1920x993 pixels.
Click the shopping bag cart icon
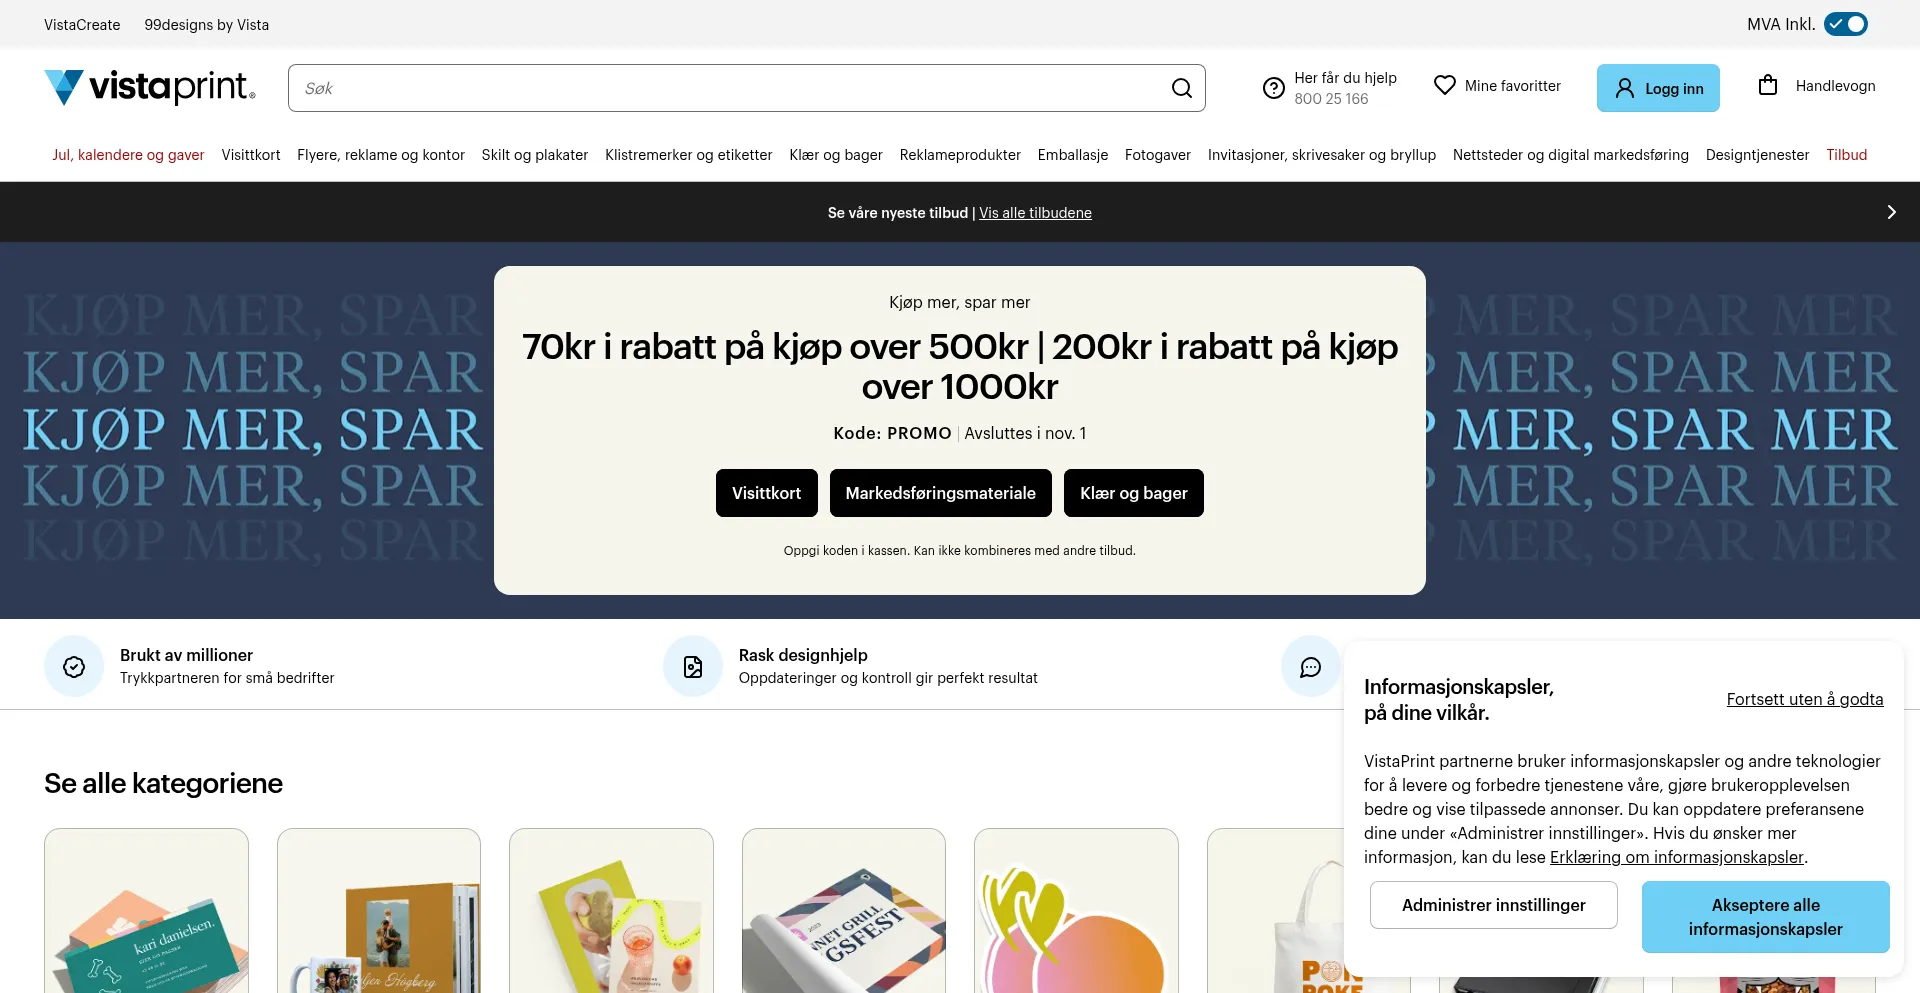click(x=1768, y=85)
